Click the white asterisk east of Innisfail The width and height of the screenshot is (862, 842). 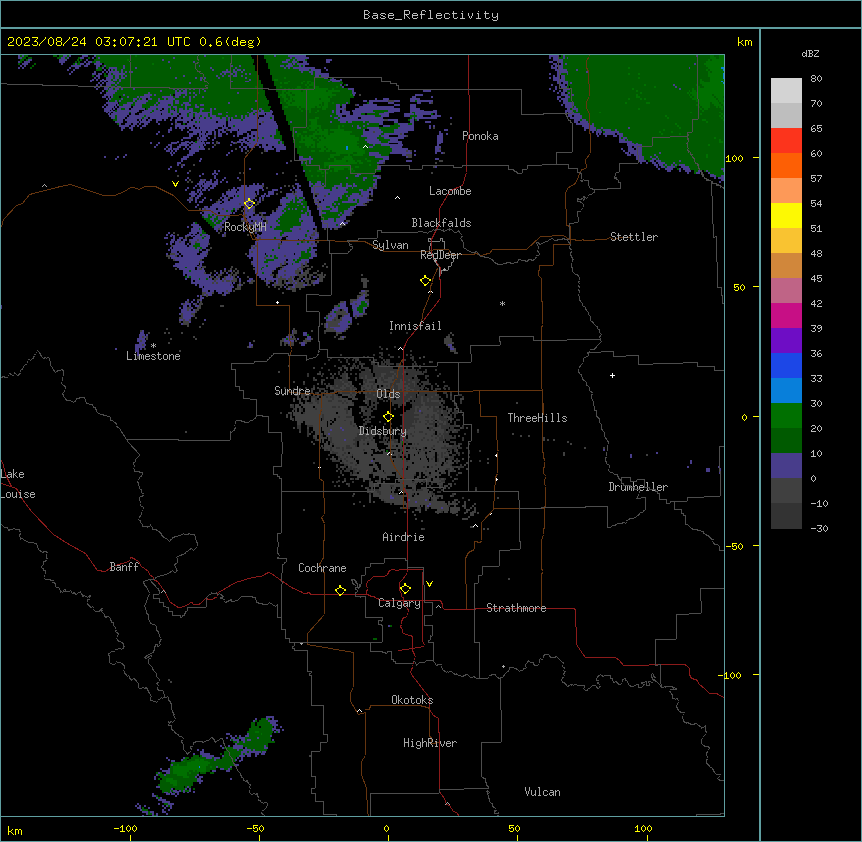pyautogui.click(x=502, y=303)
